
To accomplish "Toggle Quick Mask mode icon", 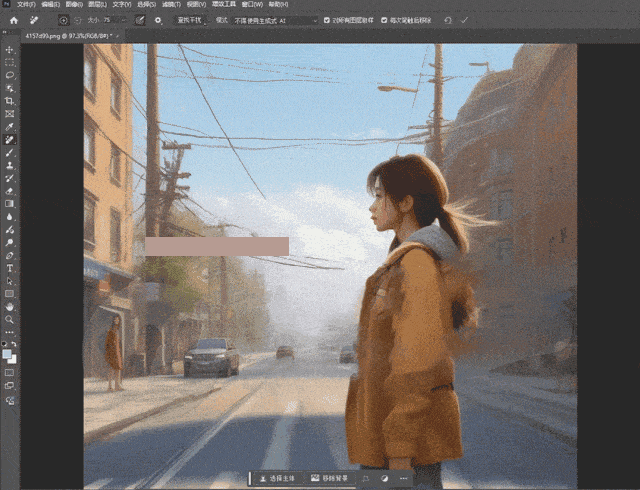I will [x=9, y=373].
